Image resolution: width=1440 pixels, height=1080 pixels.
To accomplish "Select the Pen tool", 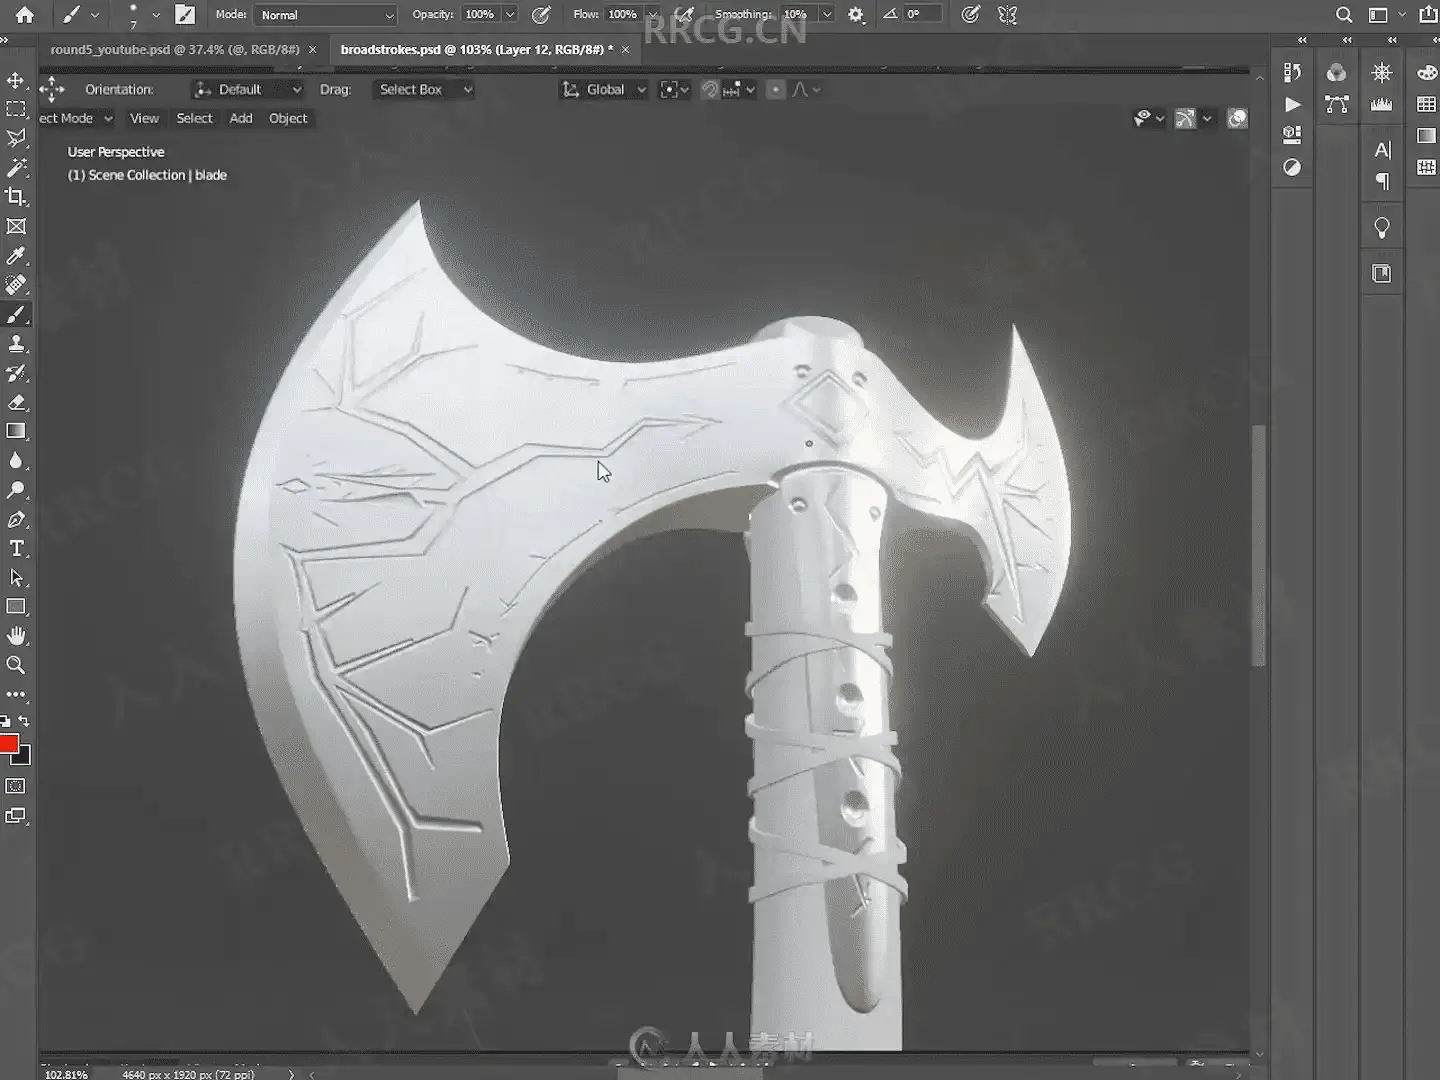I will coord(16,519).
